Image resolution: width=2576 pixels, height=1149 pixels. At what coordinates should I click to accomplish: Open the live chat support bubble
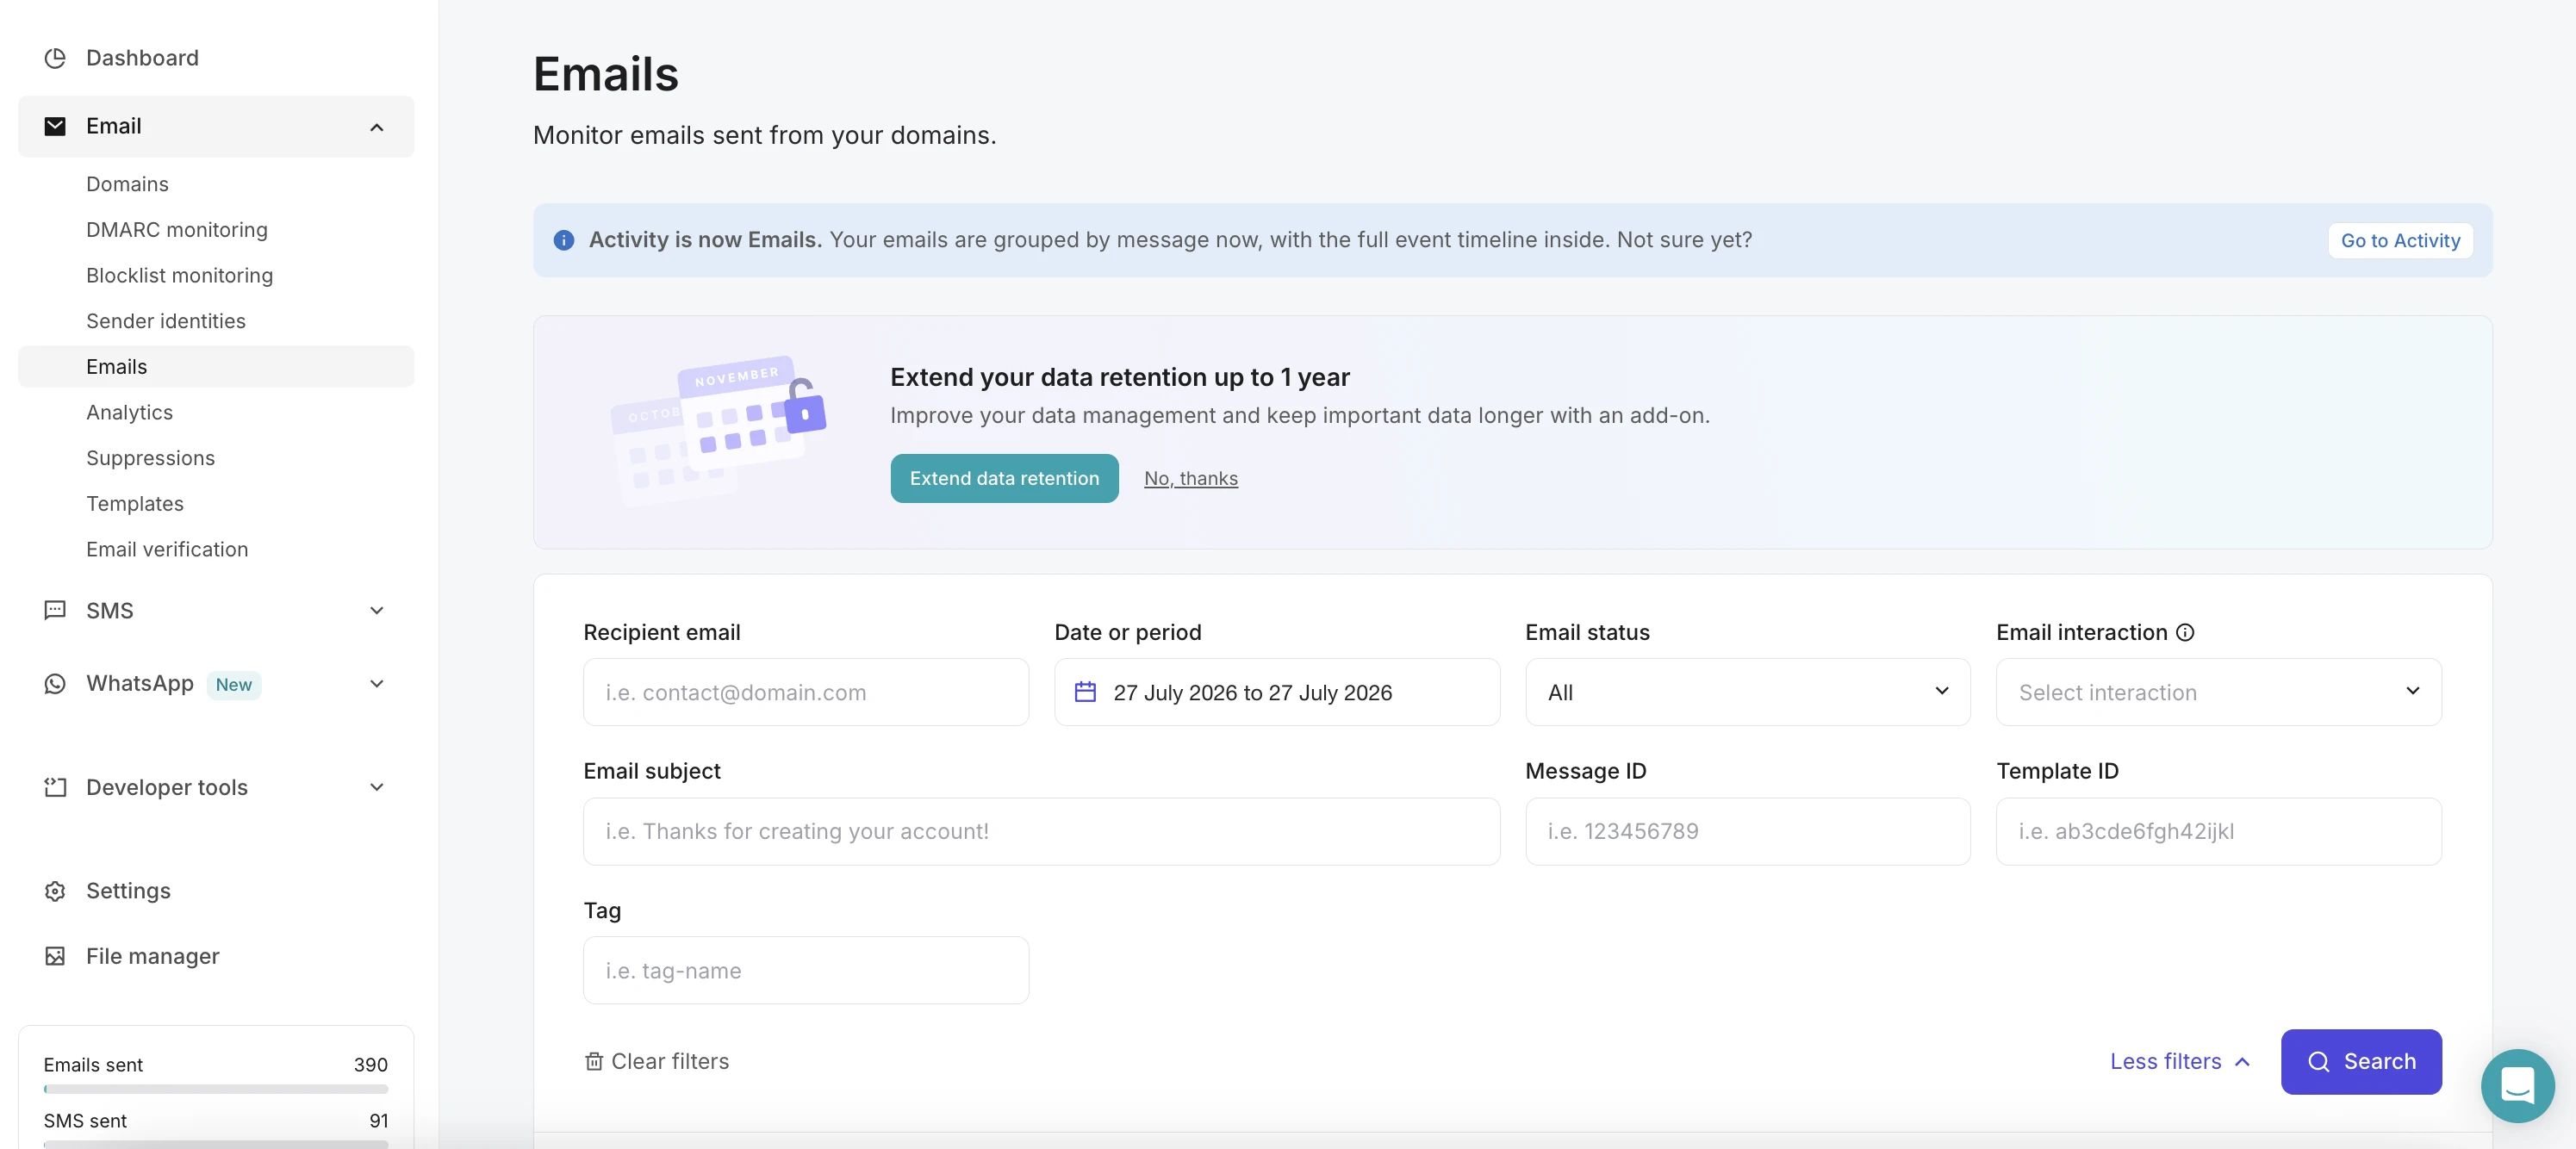2517,1086
